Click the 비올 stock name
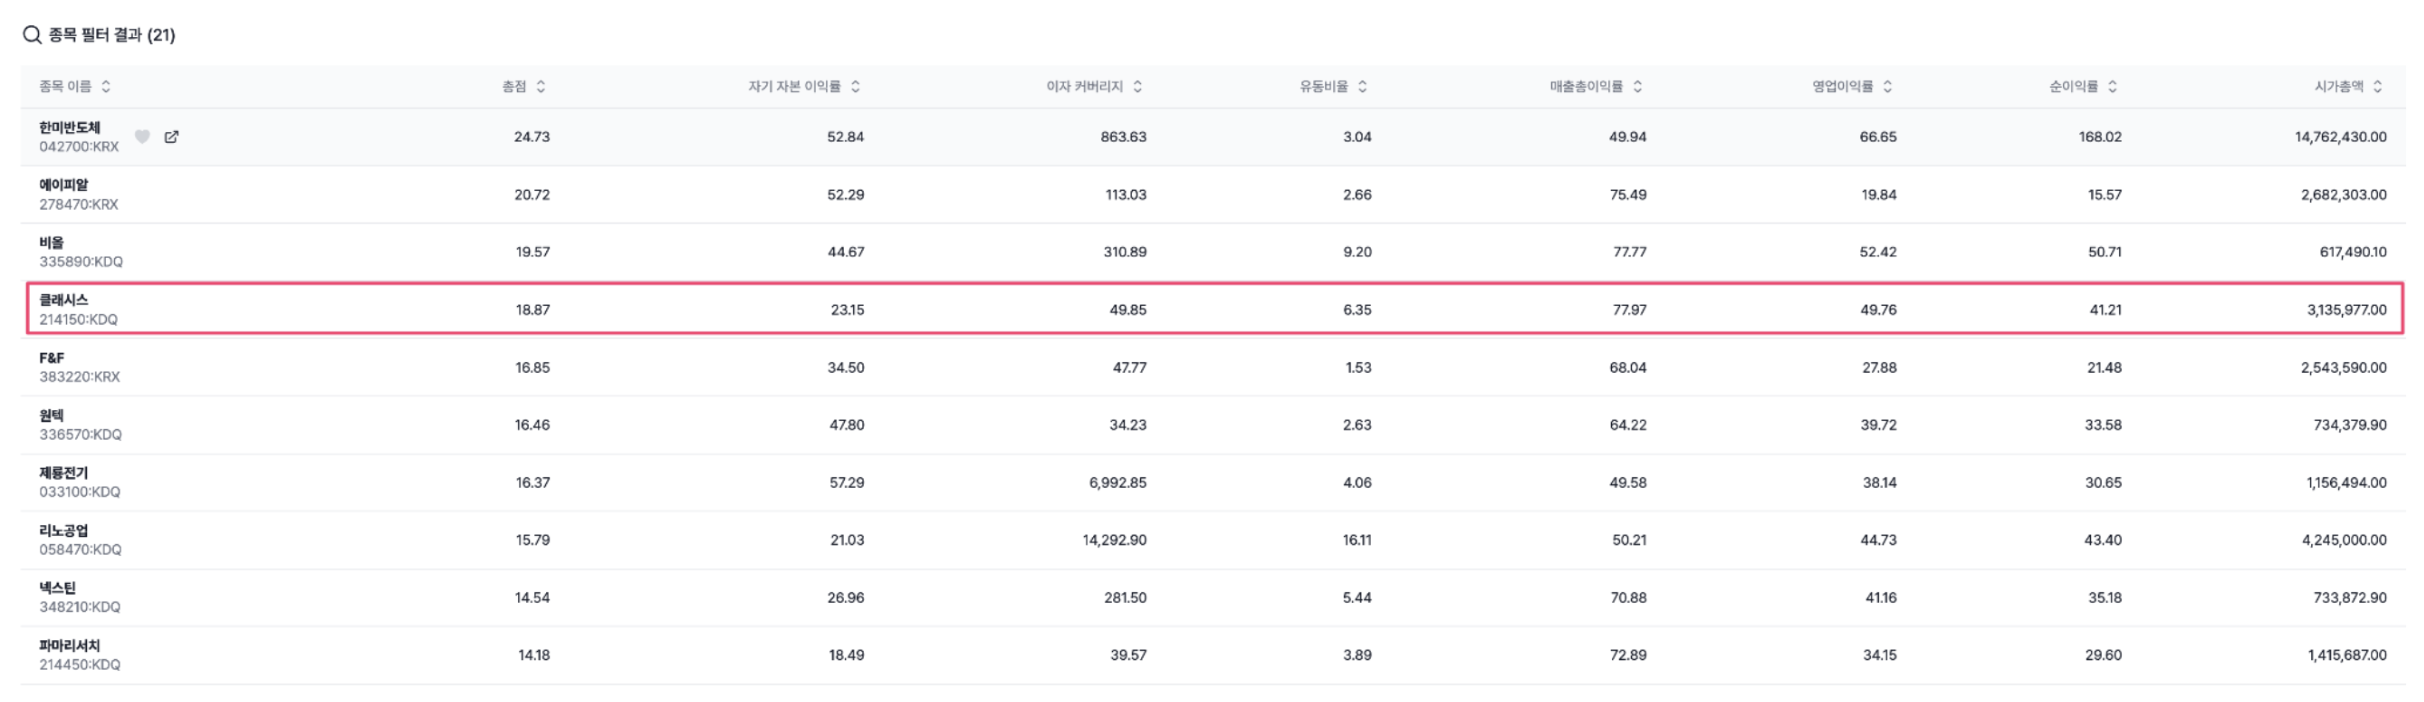The height and width of the screenshot is (702, 2424). tap(52, 243)
